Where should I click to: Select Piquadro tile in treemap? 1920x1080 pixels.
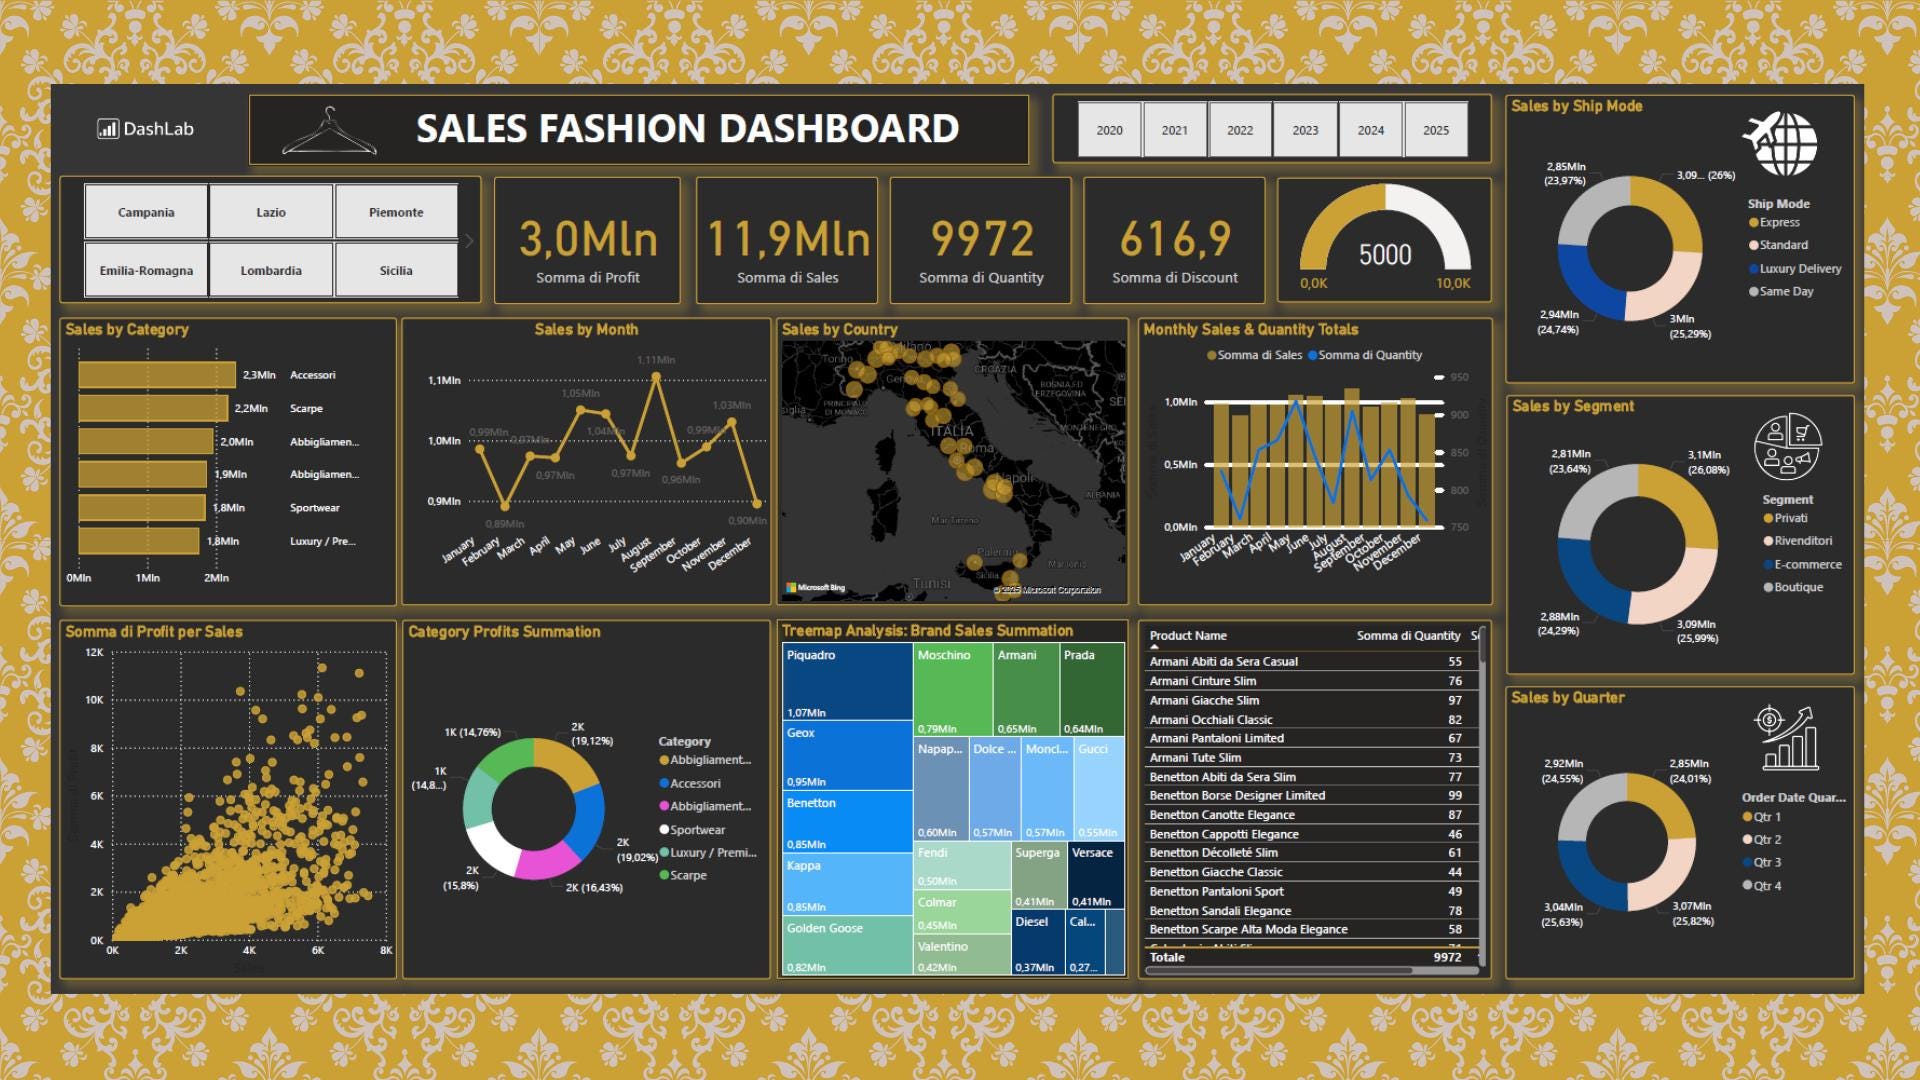click(x=848, y=683)
